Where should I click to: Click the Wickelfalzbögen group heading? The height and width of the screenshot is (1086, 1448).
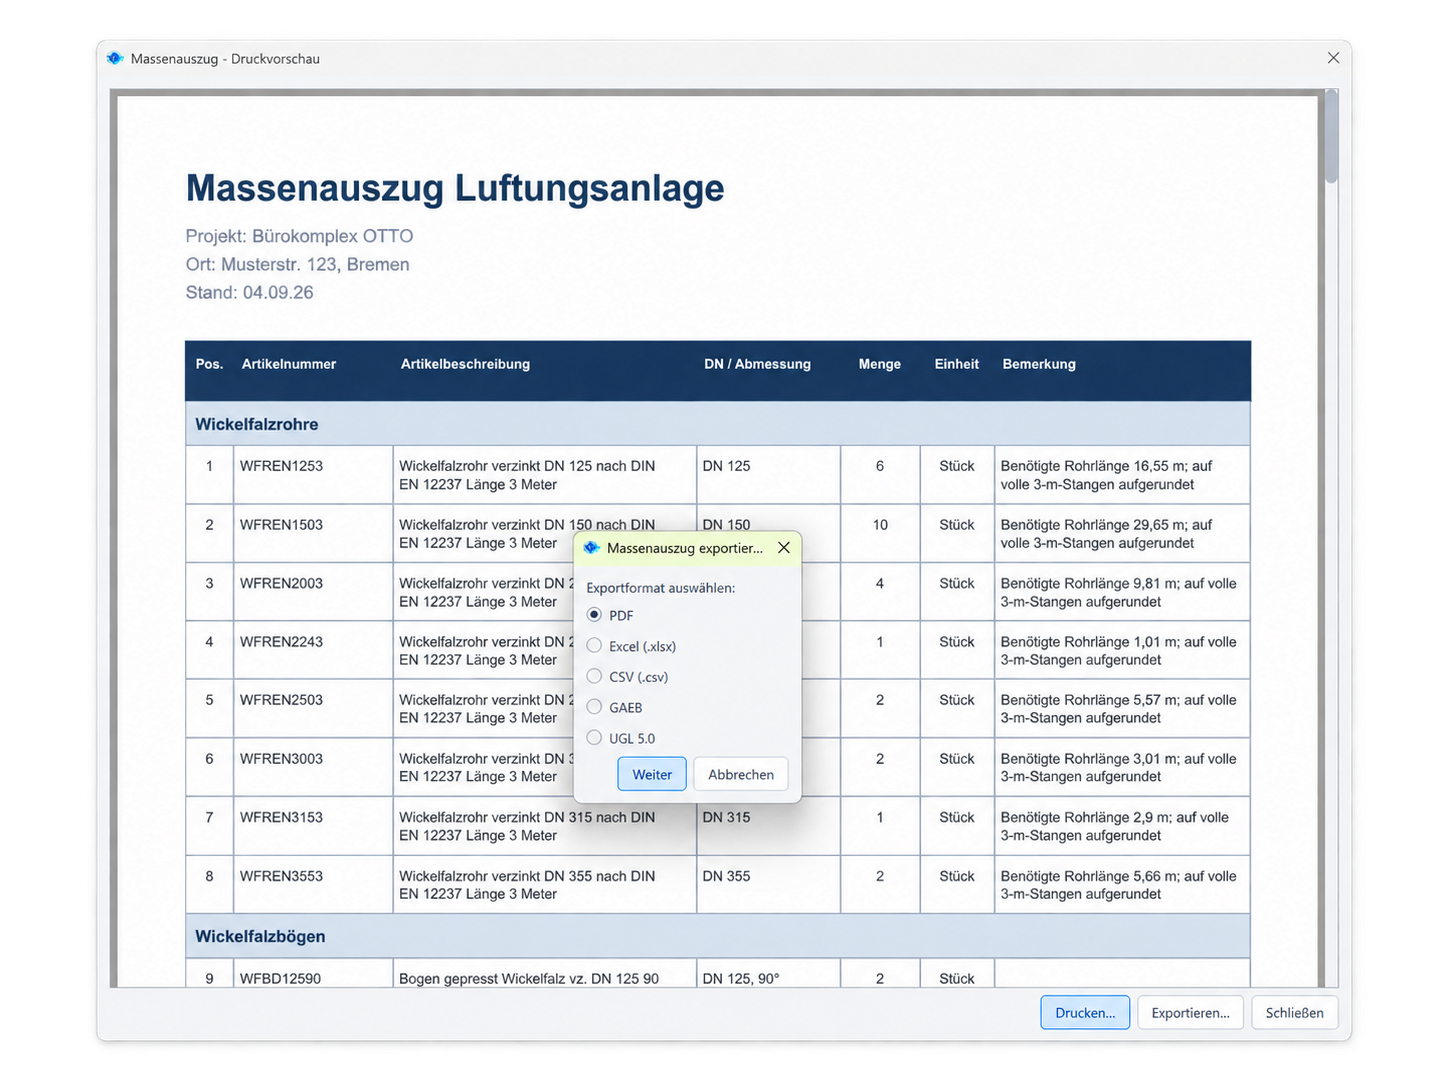tap(260, 936)
